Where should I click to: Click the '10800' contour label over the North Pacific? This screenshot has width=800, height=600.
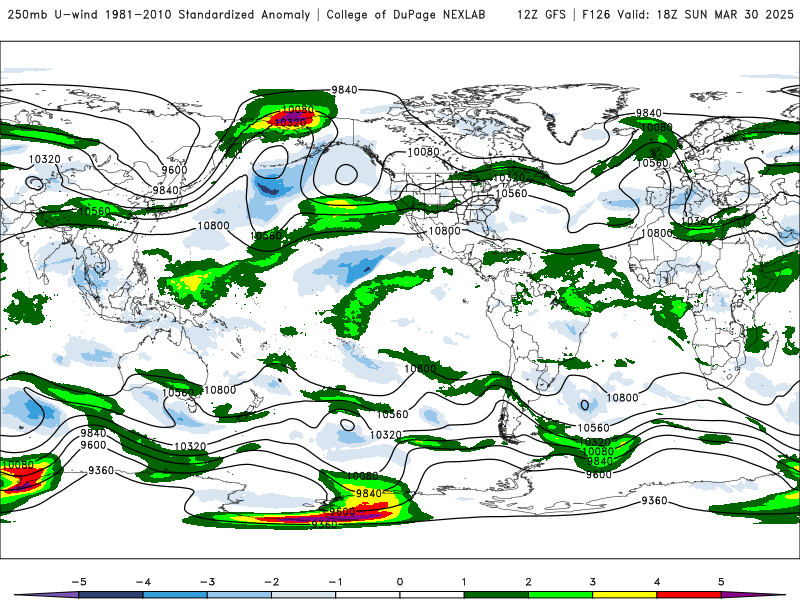click(213, 226)
